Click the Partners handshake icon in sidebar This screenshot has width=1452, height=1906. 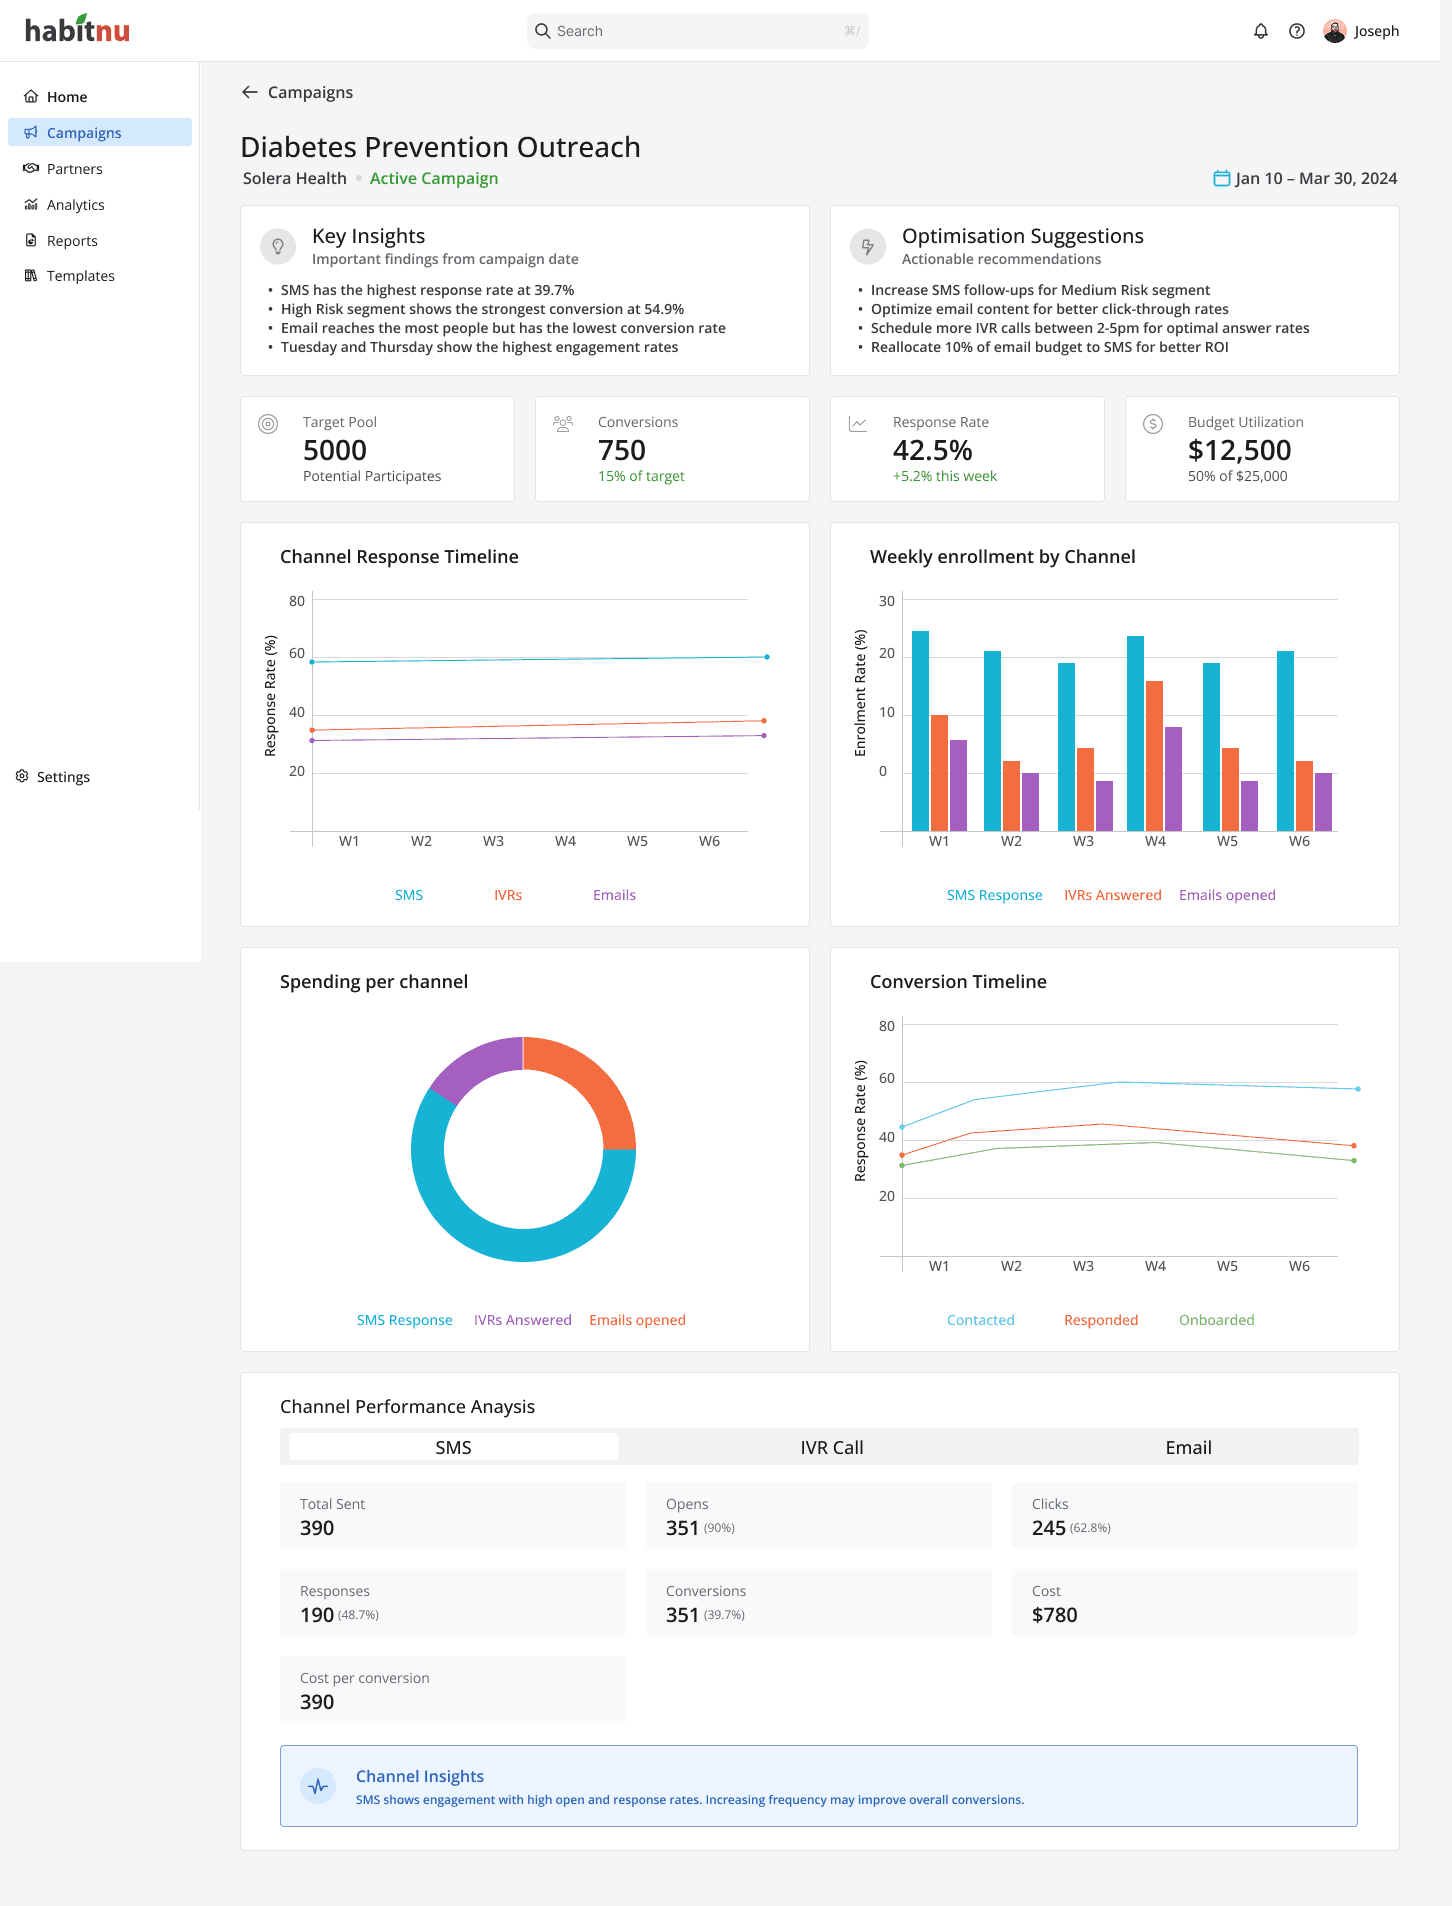(31, 169)
